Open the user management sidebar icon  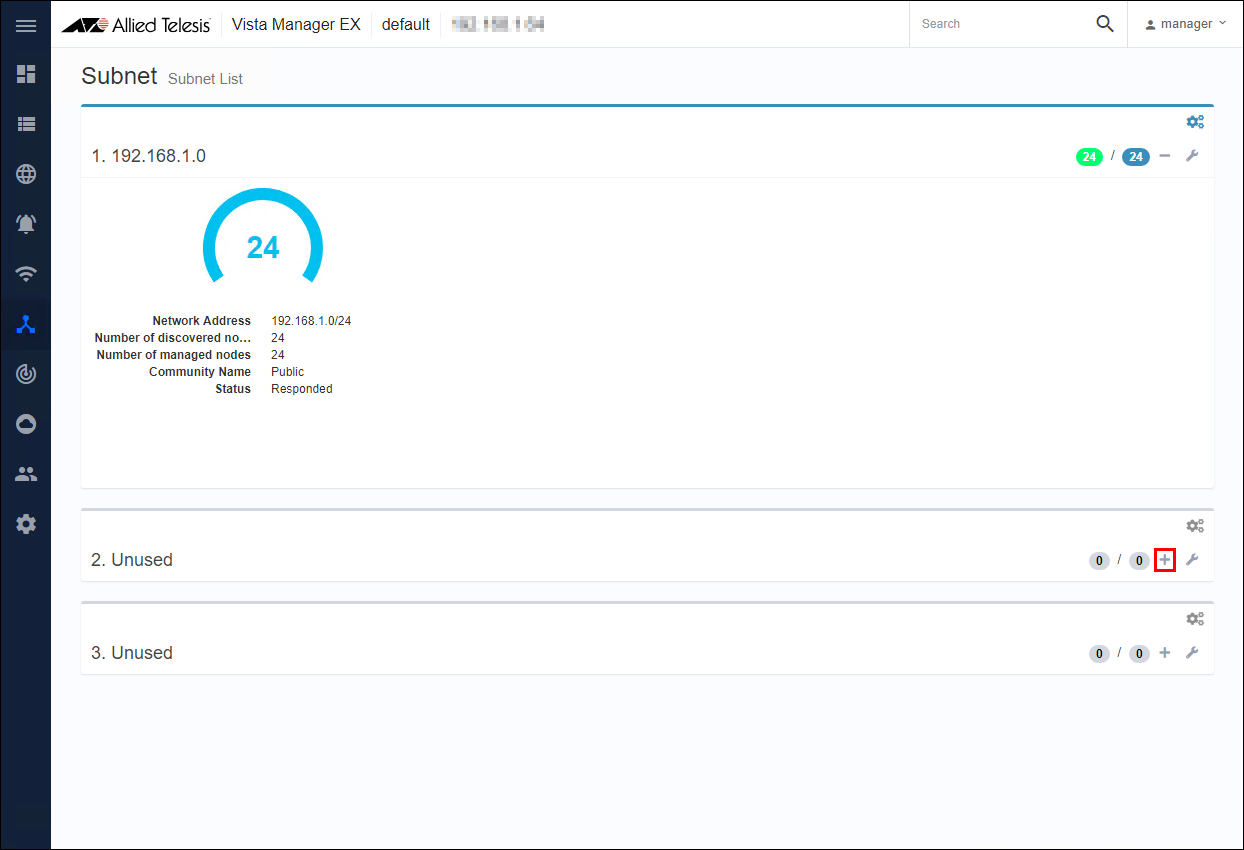tap(26, 474)
